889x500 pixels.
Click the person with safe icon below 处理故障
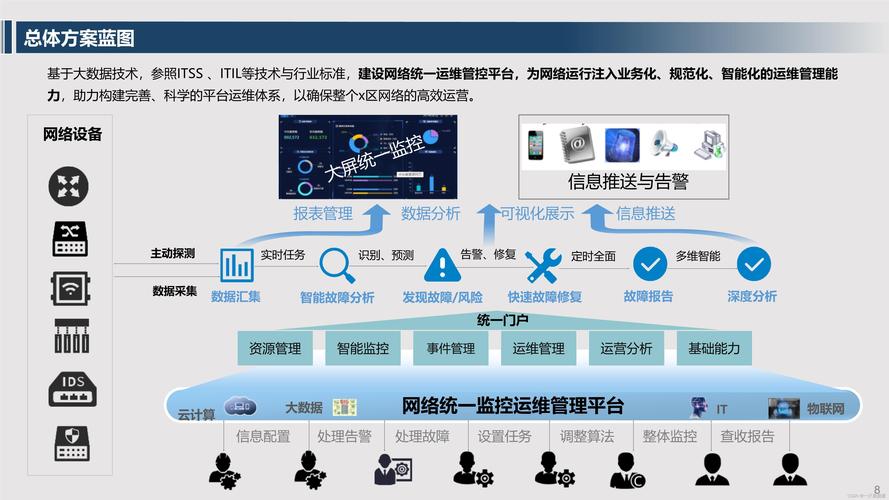(393, 469)
